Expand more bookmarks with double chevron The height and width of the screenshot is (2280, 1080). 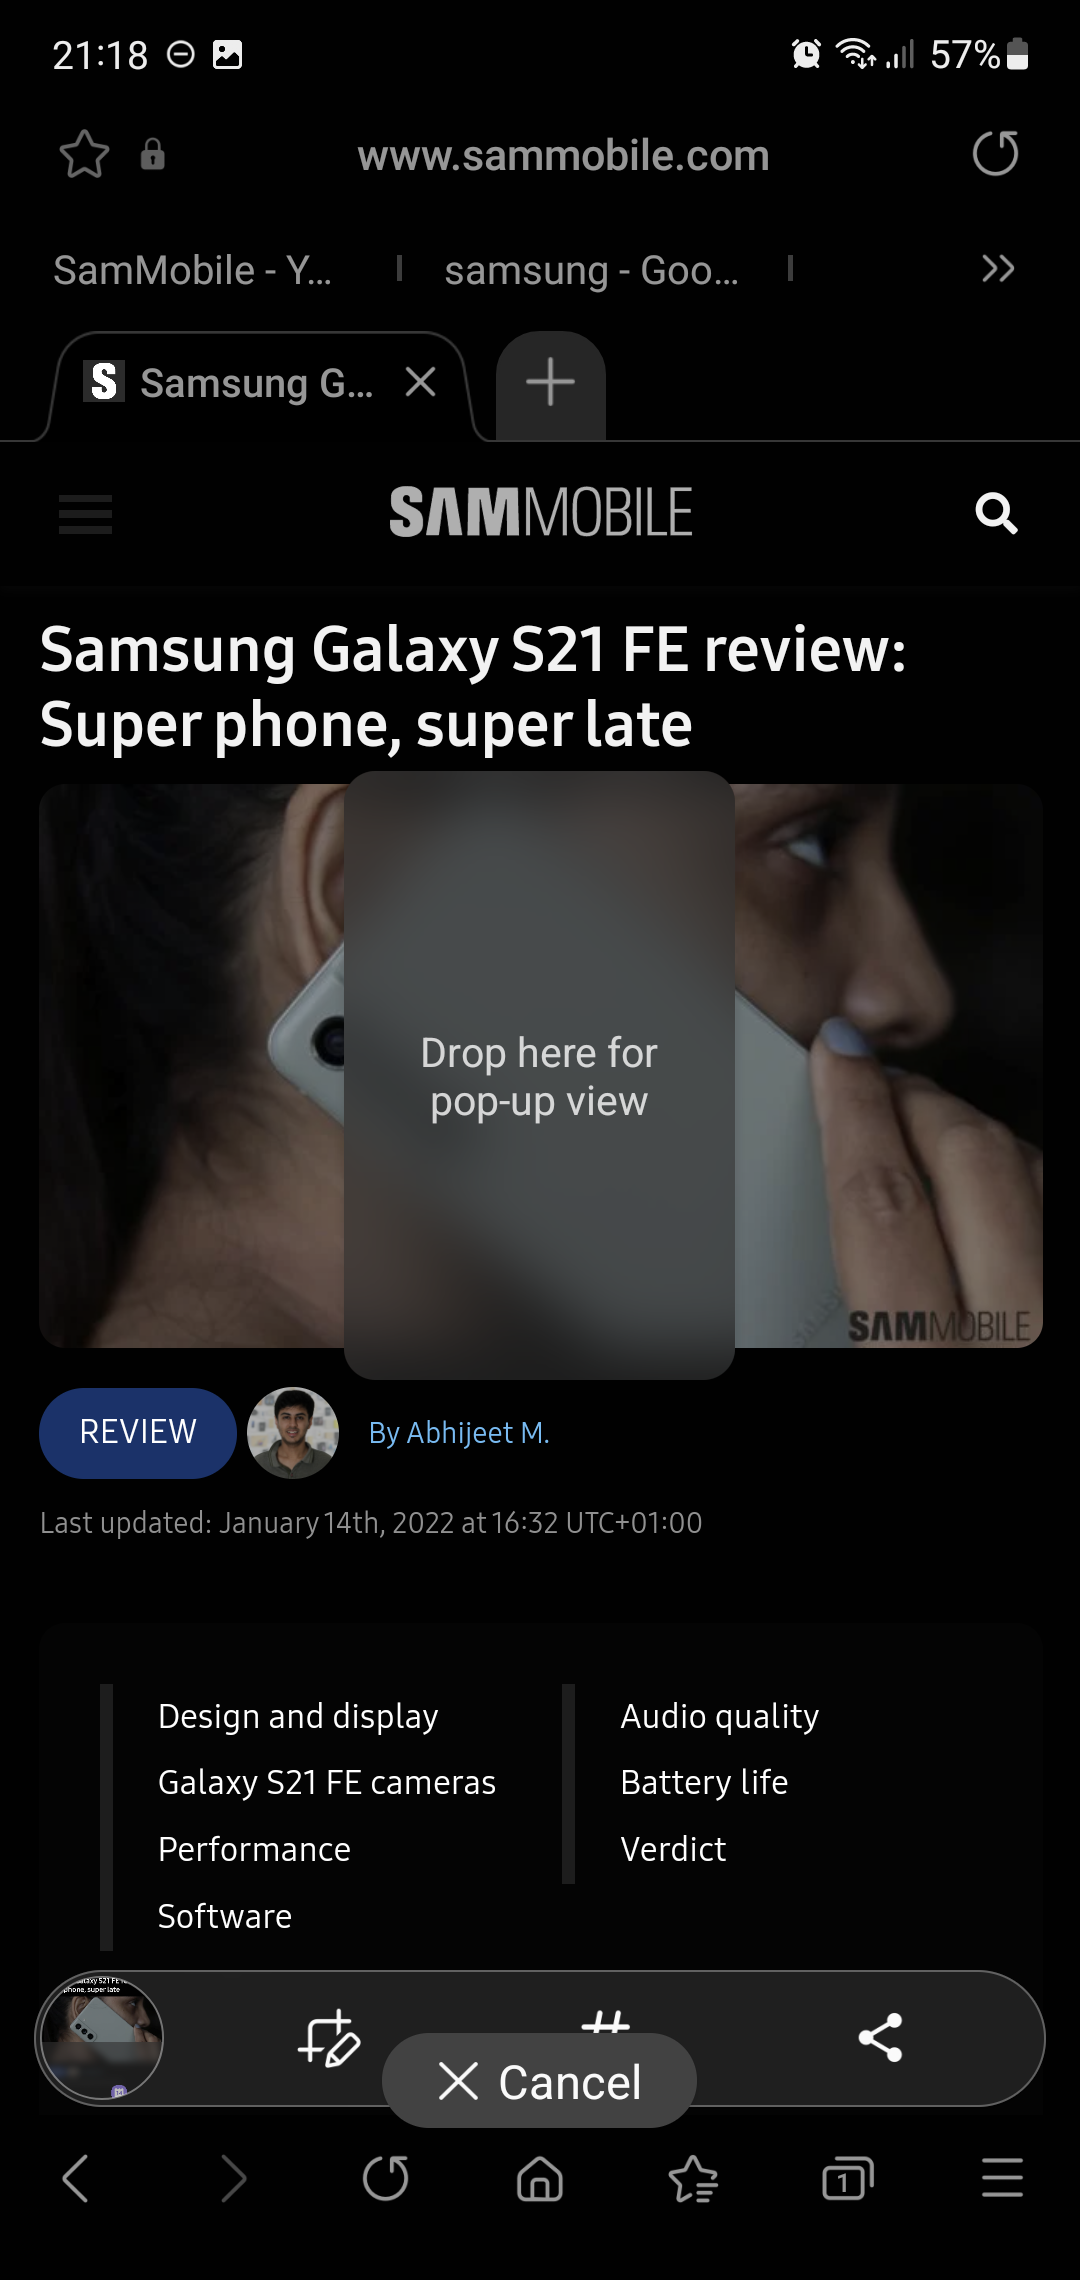998,269
